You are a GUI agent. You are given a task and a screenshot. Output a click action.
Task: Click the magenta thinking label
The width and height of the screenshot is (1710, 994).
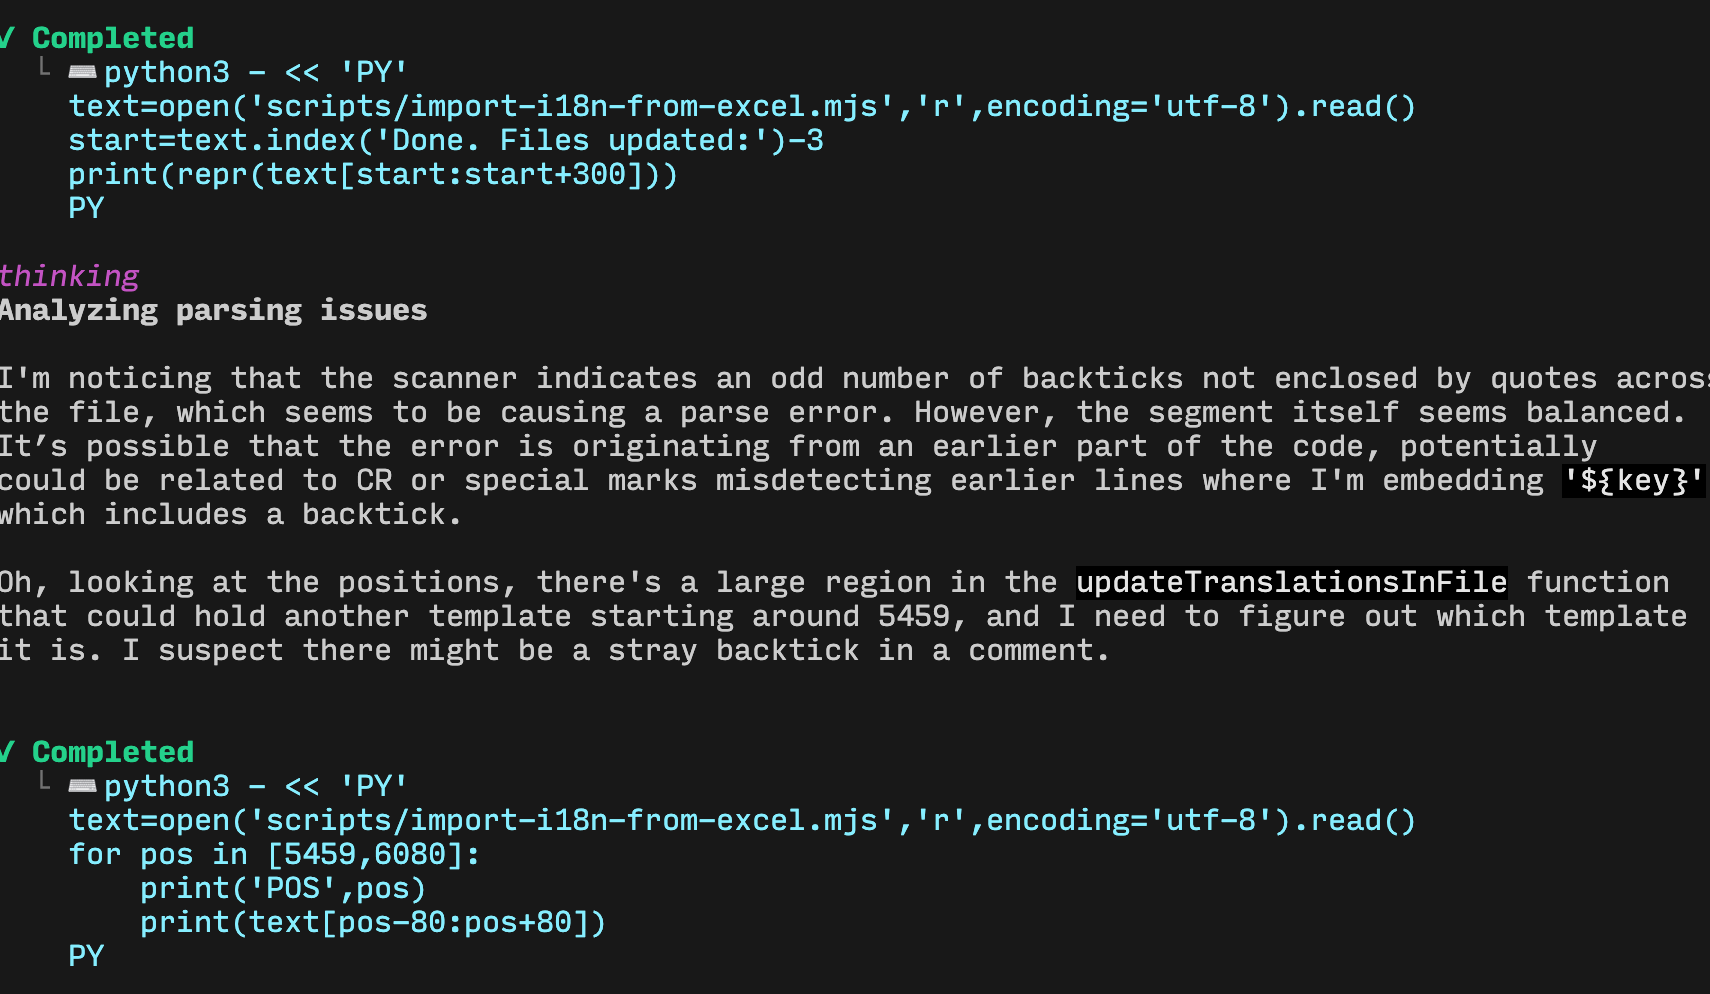(69, 276)
